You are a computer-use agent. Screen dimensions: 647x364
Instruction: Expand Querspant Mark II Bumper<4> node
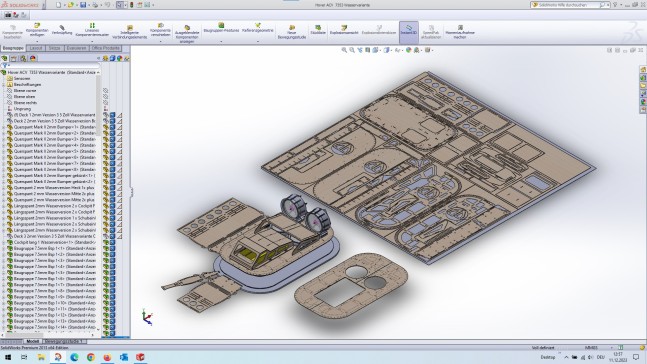pyautogui.click(x=4, y=145)
